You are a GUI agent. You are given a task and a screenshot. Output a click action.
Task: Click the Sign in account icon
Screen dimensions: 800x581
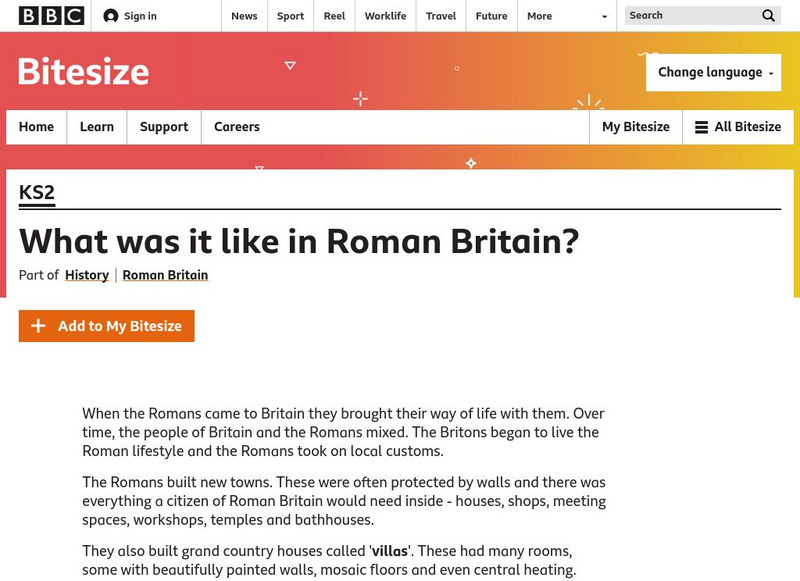(108, 15)
